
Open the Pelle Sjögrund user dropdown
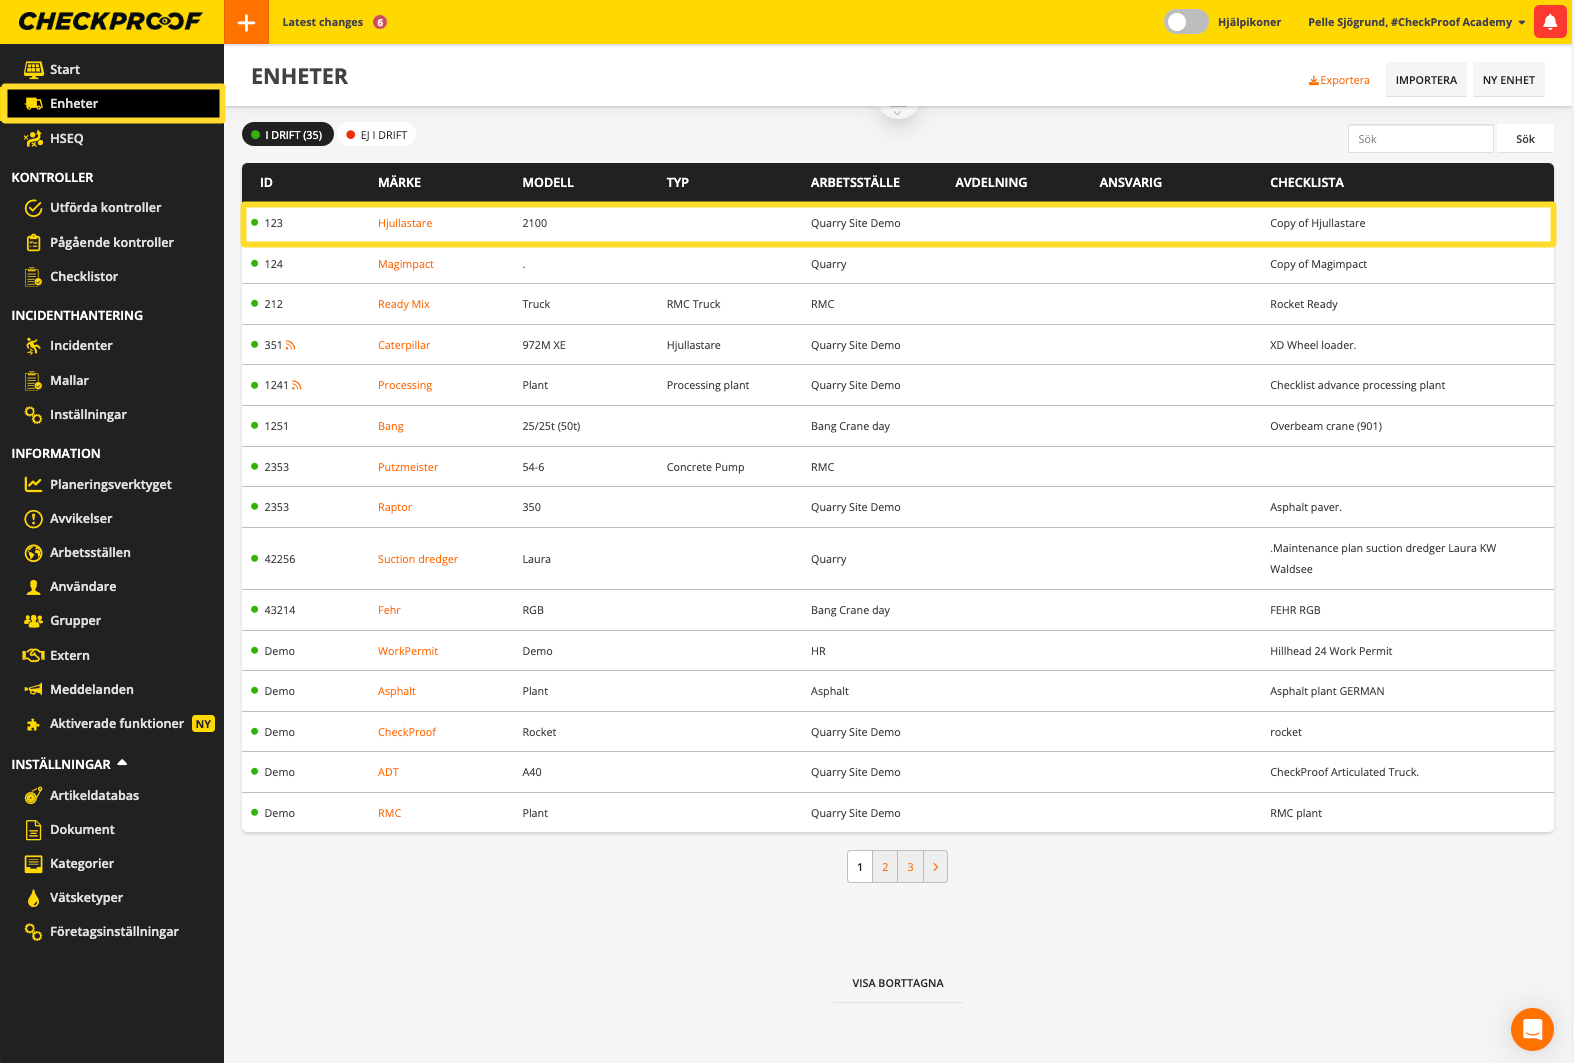pos(1416,22)
